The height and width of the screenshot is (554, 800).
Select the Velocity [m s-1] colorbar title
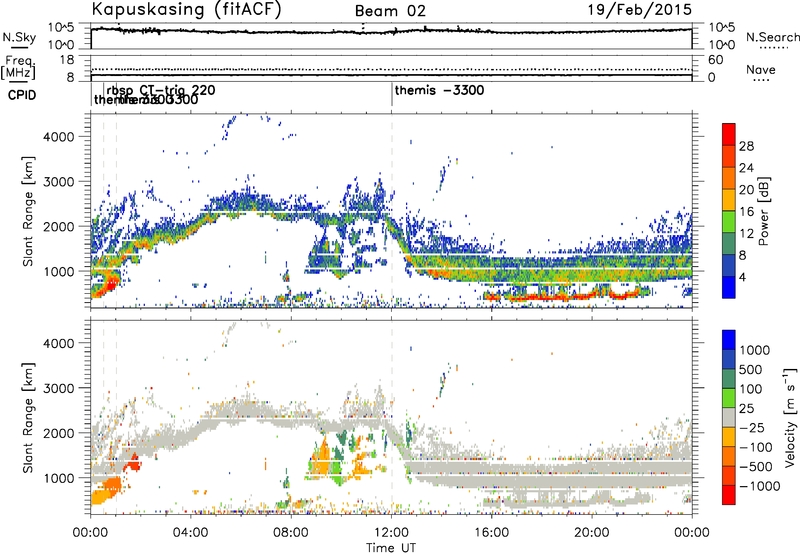(x=790, y=417)
